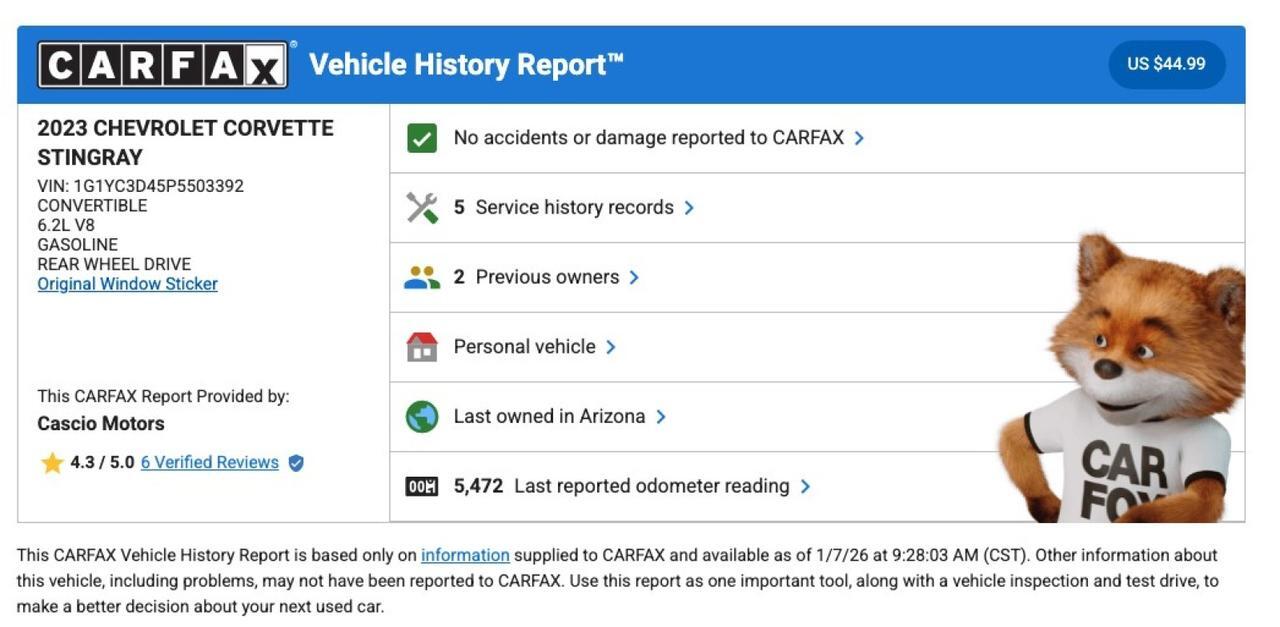Click the globe icon for Arizona ownership
The image size is (1280, 627).
pyautogui.click(x=422, y=417)
